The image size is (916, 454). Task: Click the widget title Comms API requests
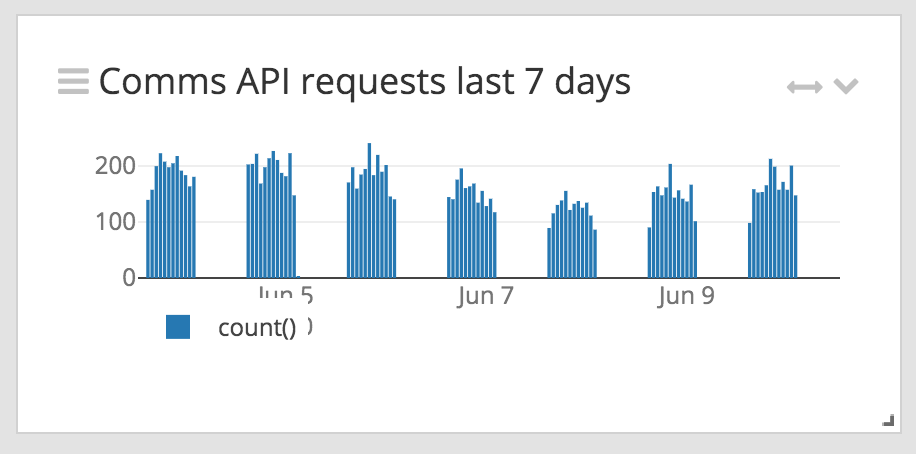click(x=365, y=82)
